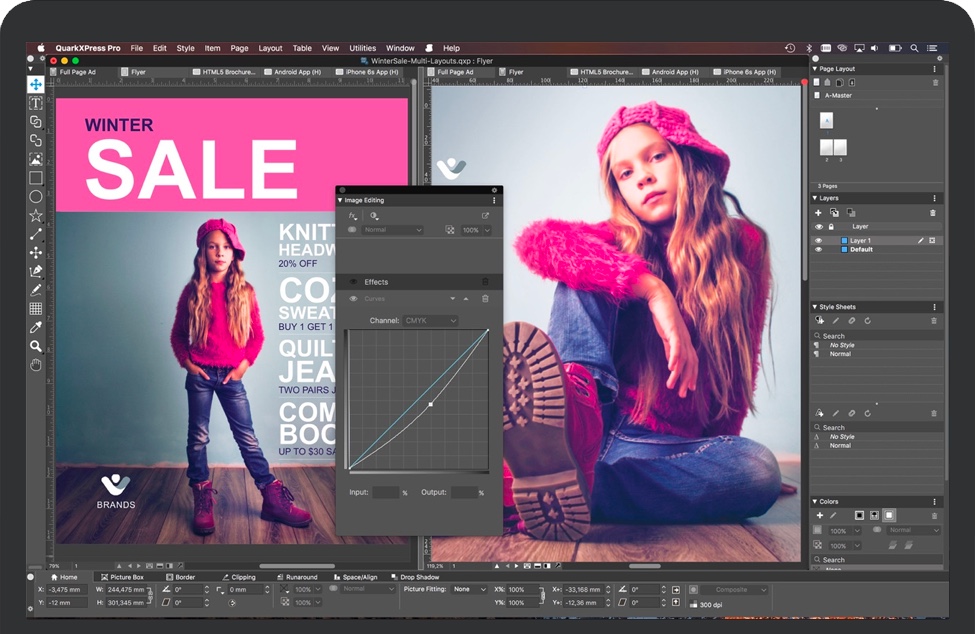Toggle the Effects eye icon
This screenshot has width=975, height=634.
(352, 282)
